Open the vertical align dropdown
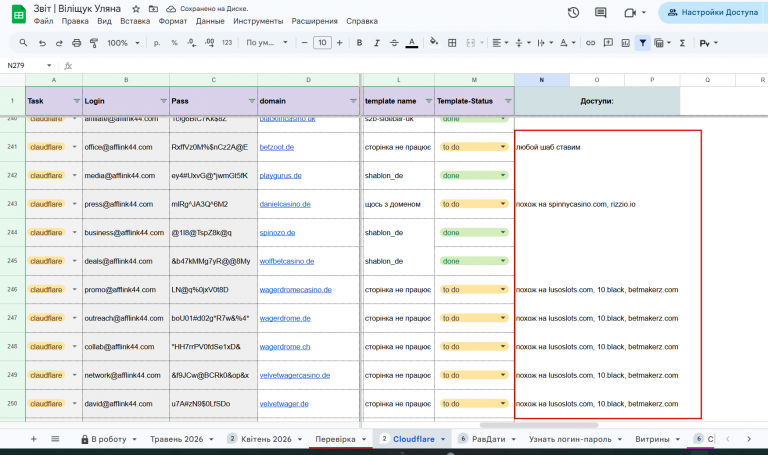Screen dimensions: 768x455 click(x=523, y=43)
